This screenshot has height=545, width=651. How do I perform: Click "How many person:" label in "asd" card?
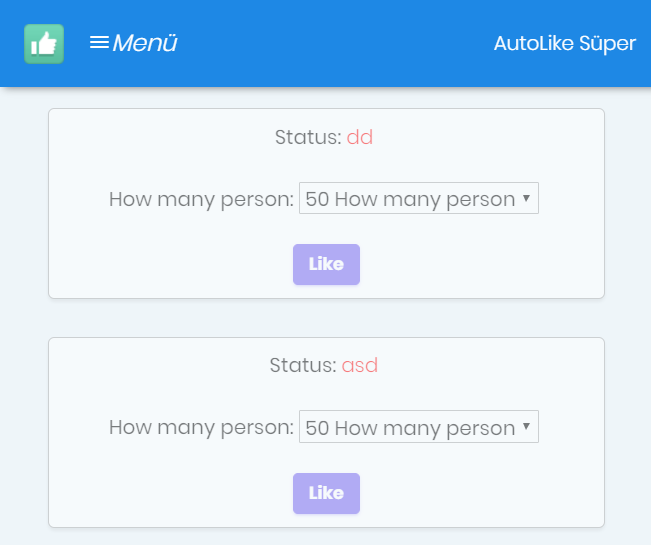[201, 428]
